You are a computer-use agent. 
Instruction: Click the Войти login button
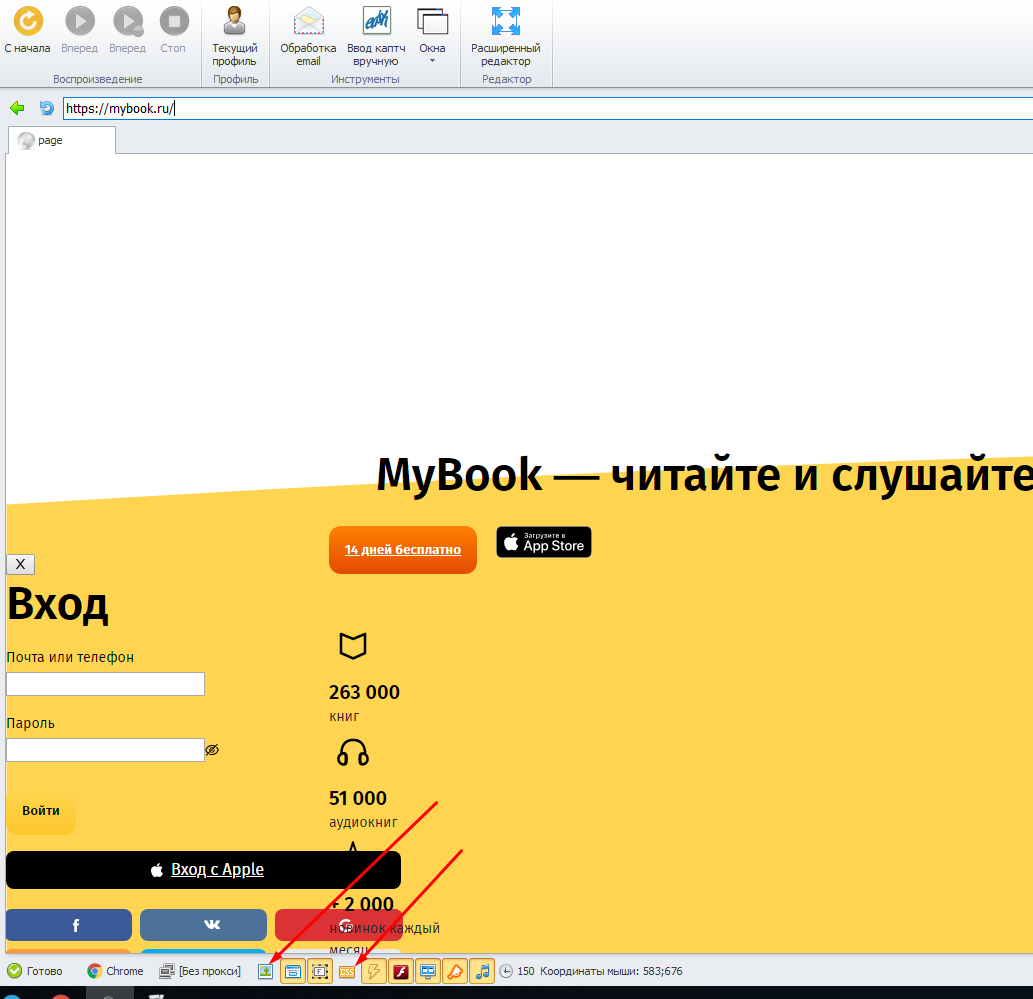pyautogui.click(x=41, y=811)
